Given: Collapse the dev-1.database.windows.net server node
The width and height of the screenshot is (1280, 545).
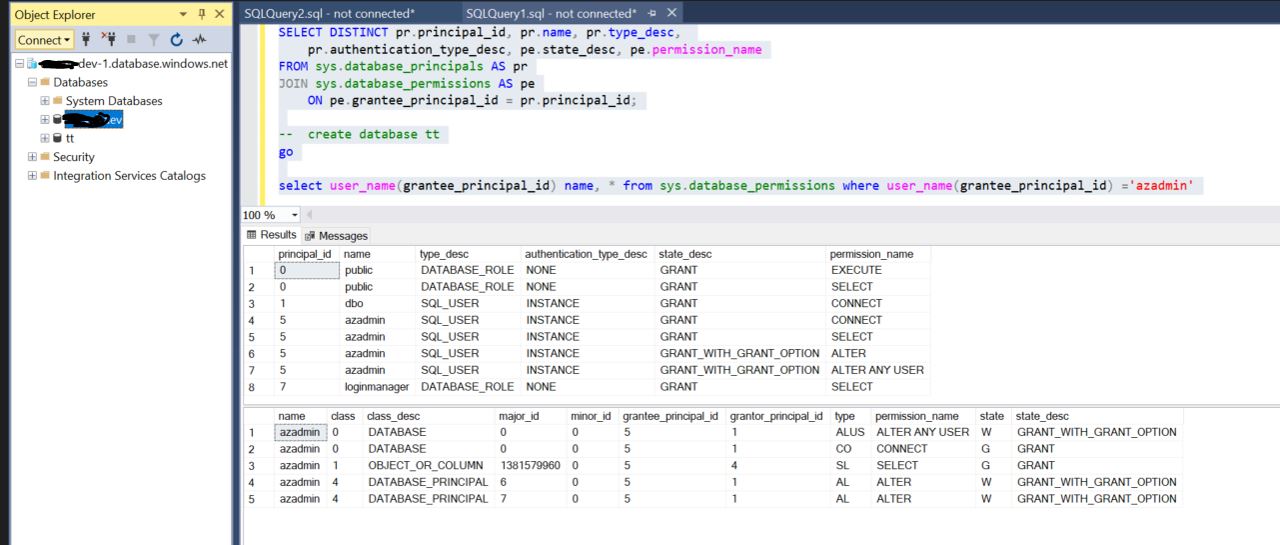Looking at the screenshot, I should pyautogui.click(x=19, y=64).
